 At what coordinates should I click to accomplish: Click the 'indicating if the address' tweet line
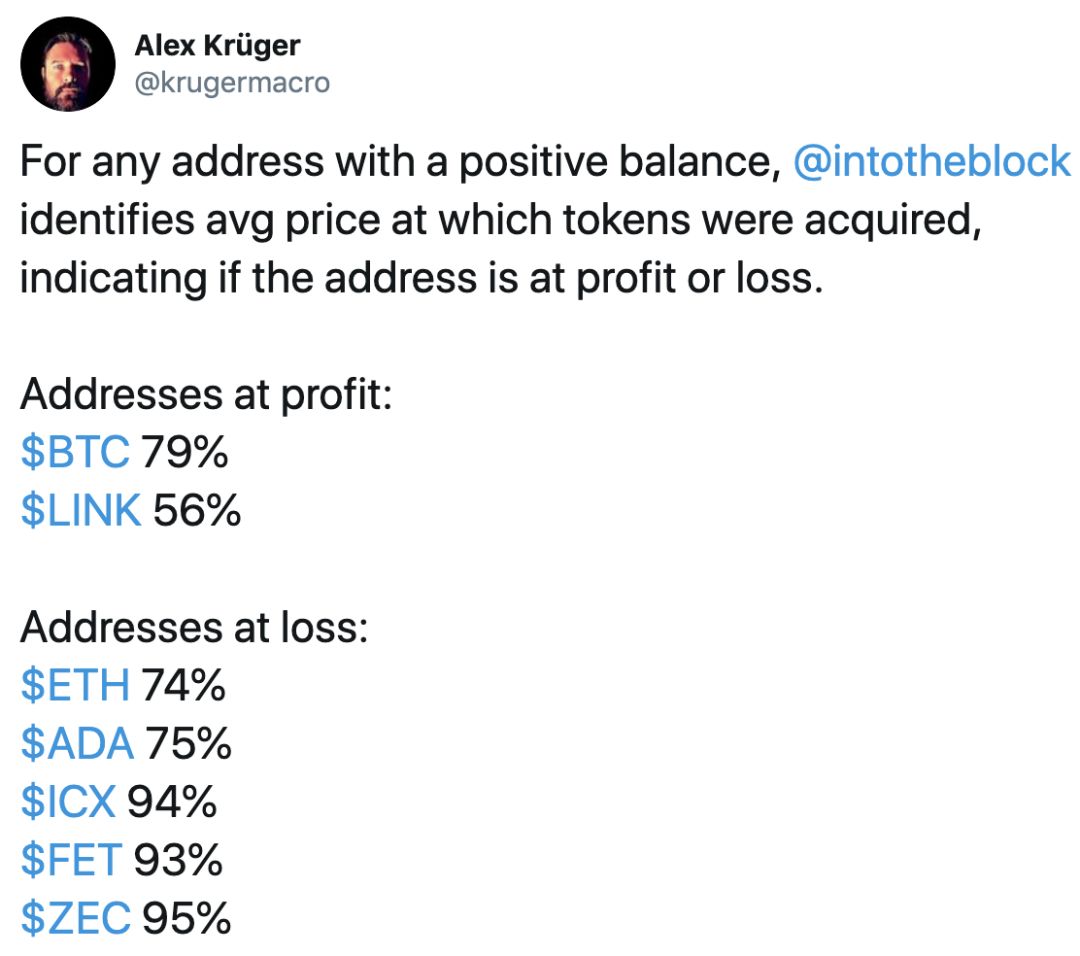coord(422,279)
